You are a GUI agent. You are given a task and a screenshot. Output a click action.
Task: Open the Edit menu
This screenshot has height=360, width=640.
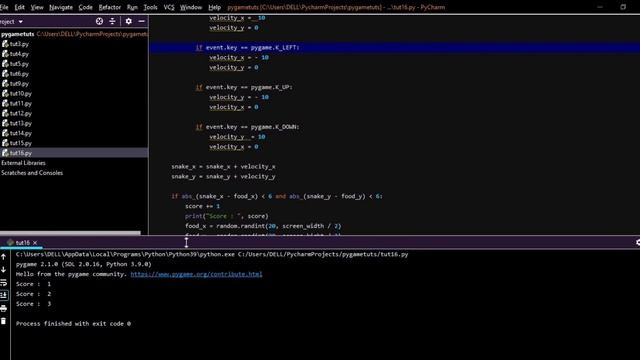coord(20,7)
